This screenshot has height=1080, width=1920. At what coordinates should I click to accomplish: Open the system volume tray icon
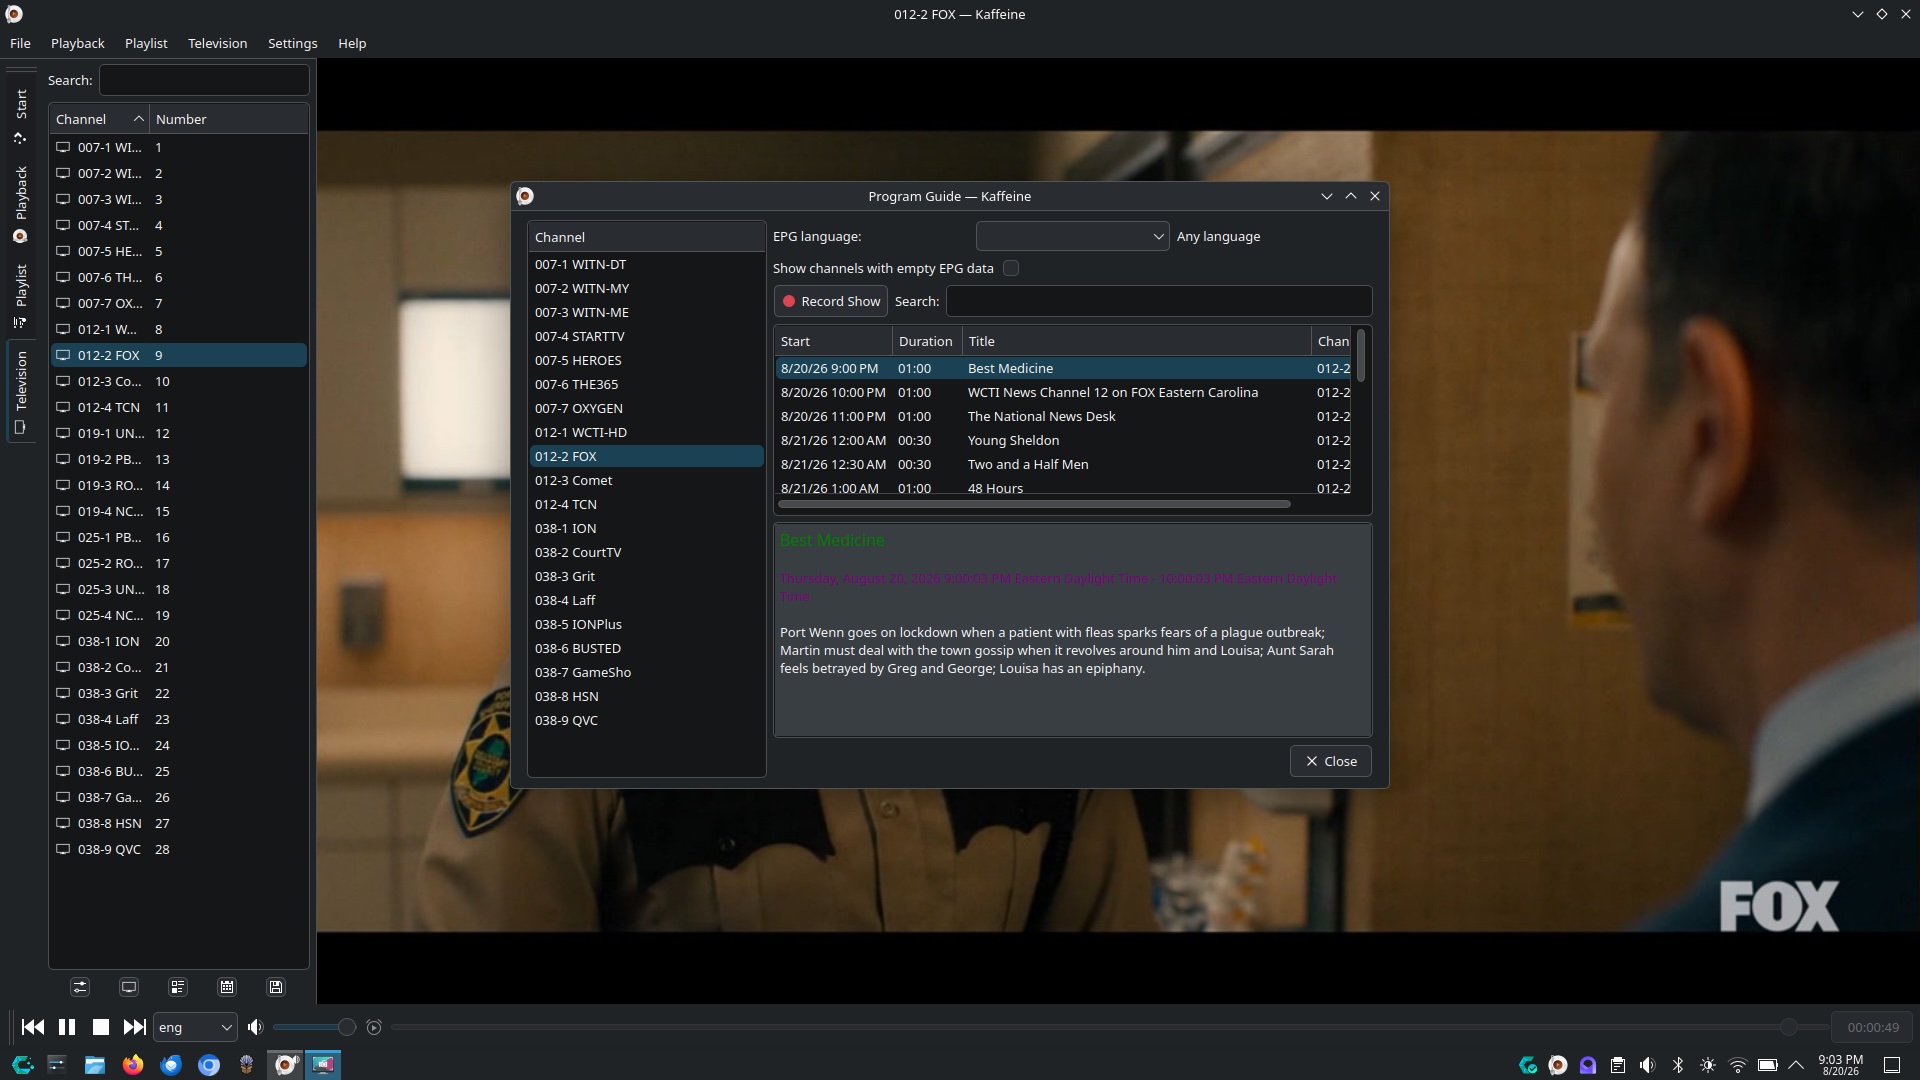pos(1648,1065)
